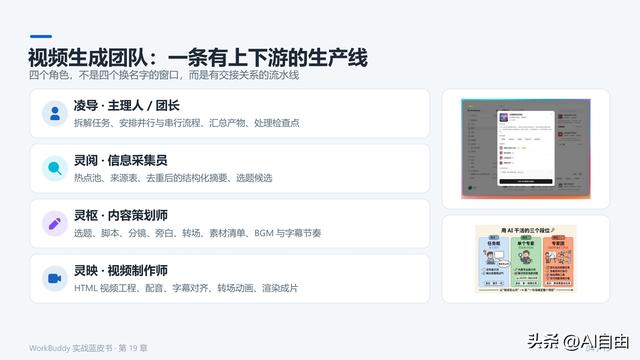Click the heading 凌导 · 主理人 / 团长
Screen dimensions: 640x360
pos(127,105)
